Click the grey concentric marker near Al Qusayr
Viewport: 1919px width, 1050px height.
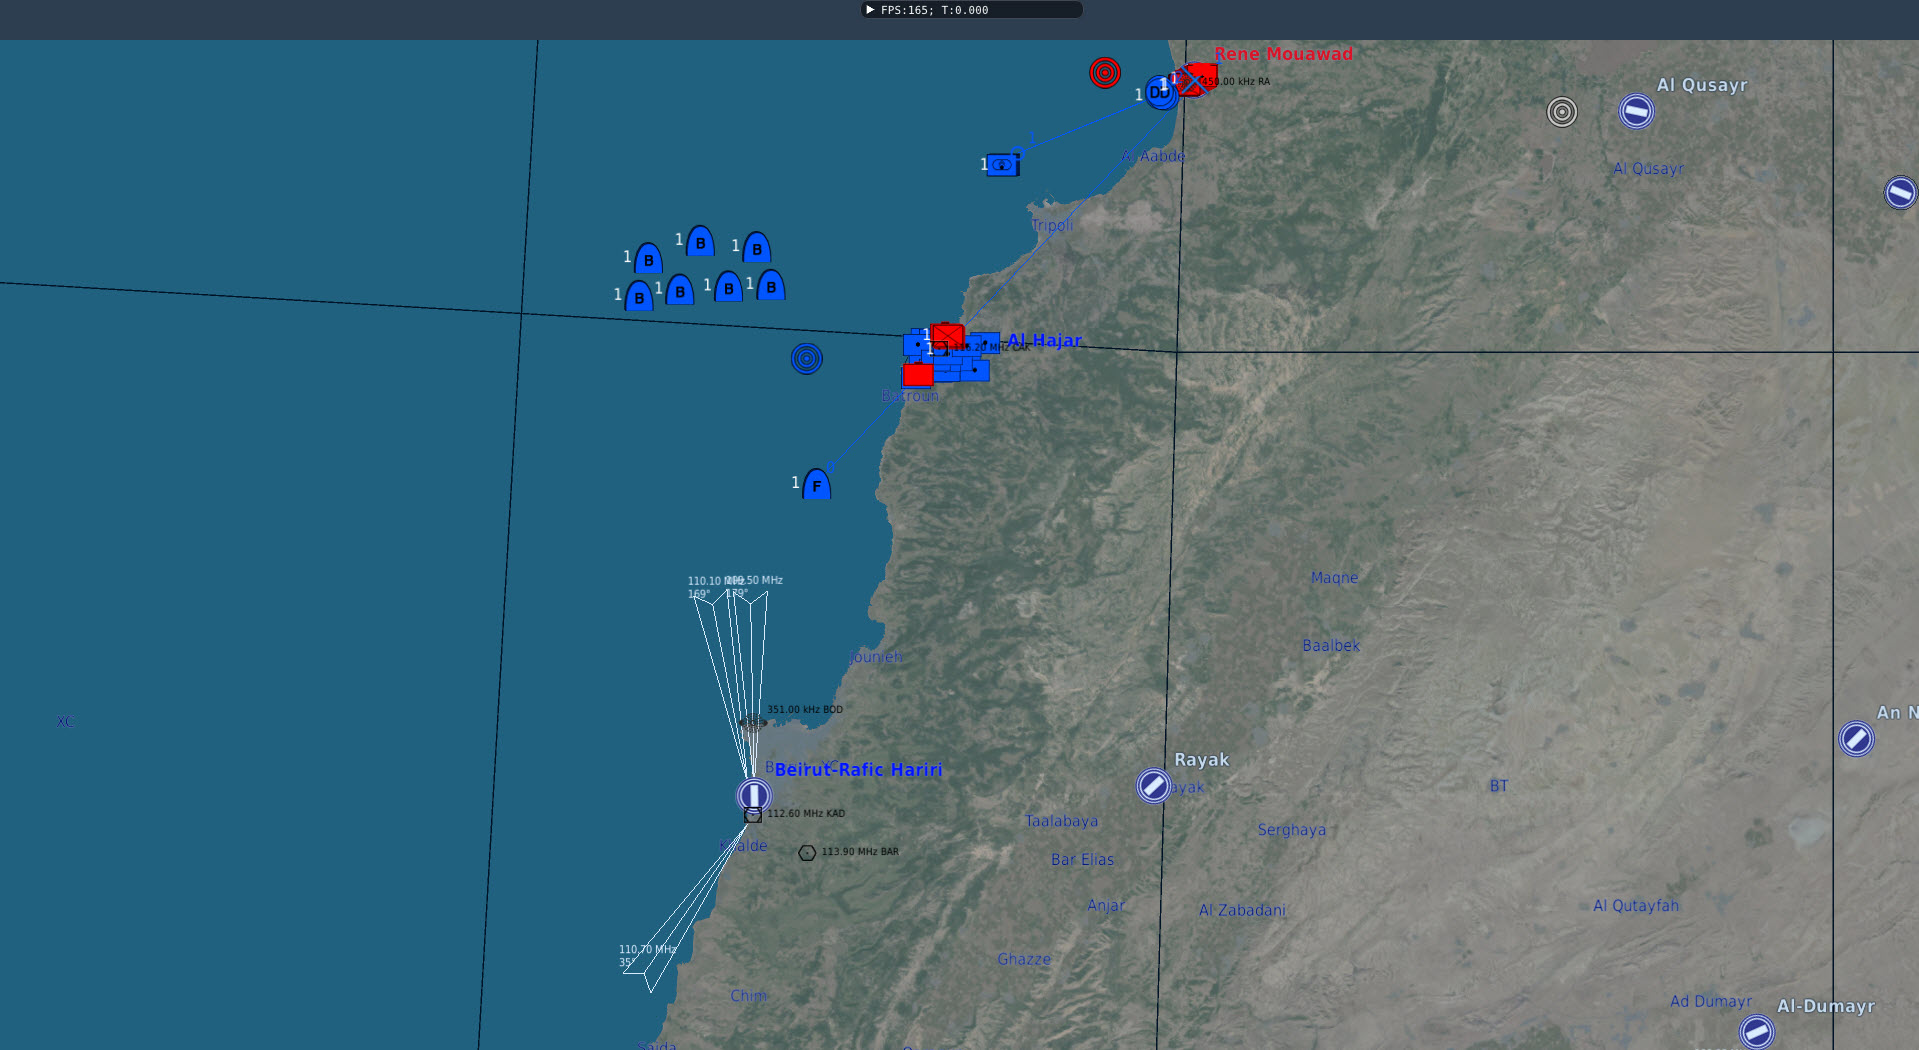[x=1561, y=112]
